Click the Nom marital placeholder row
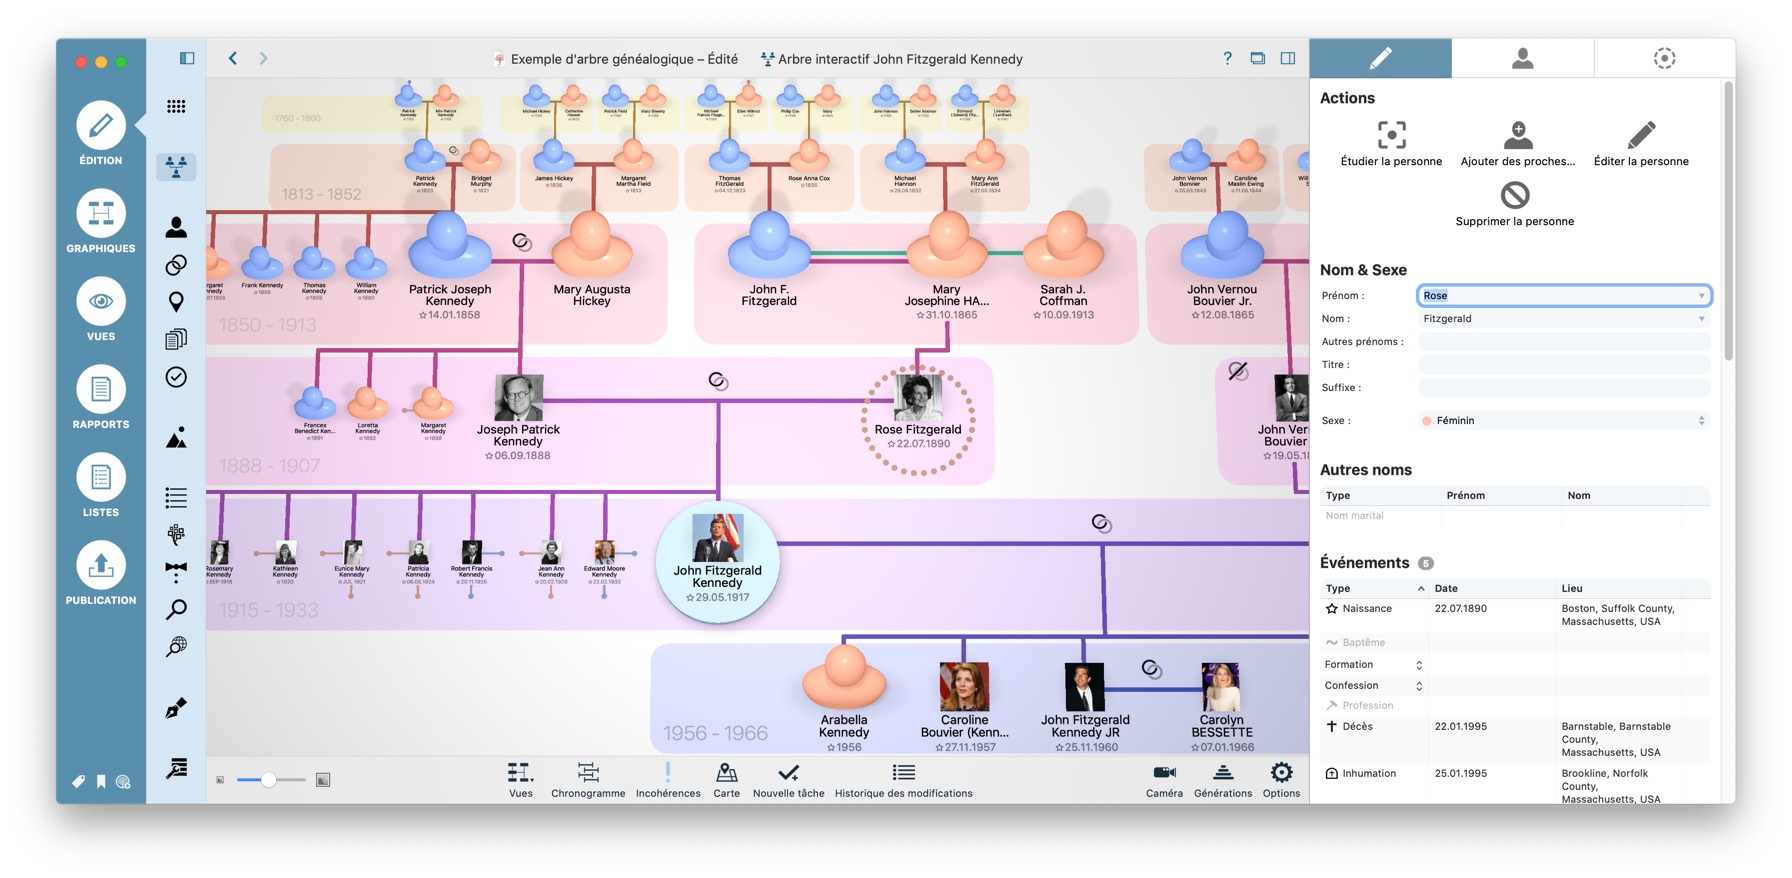1792x878 pixels. click(x=1515, y=516)
